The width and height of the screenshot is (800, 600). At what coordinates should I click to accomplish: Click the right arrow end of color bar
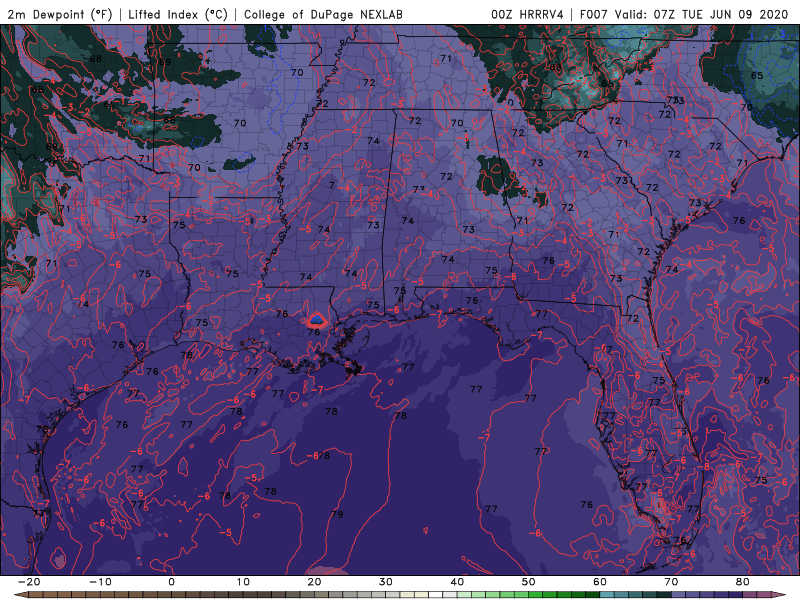[778, 595]
